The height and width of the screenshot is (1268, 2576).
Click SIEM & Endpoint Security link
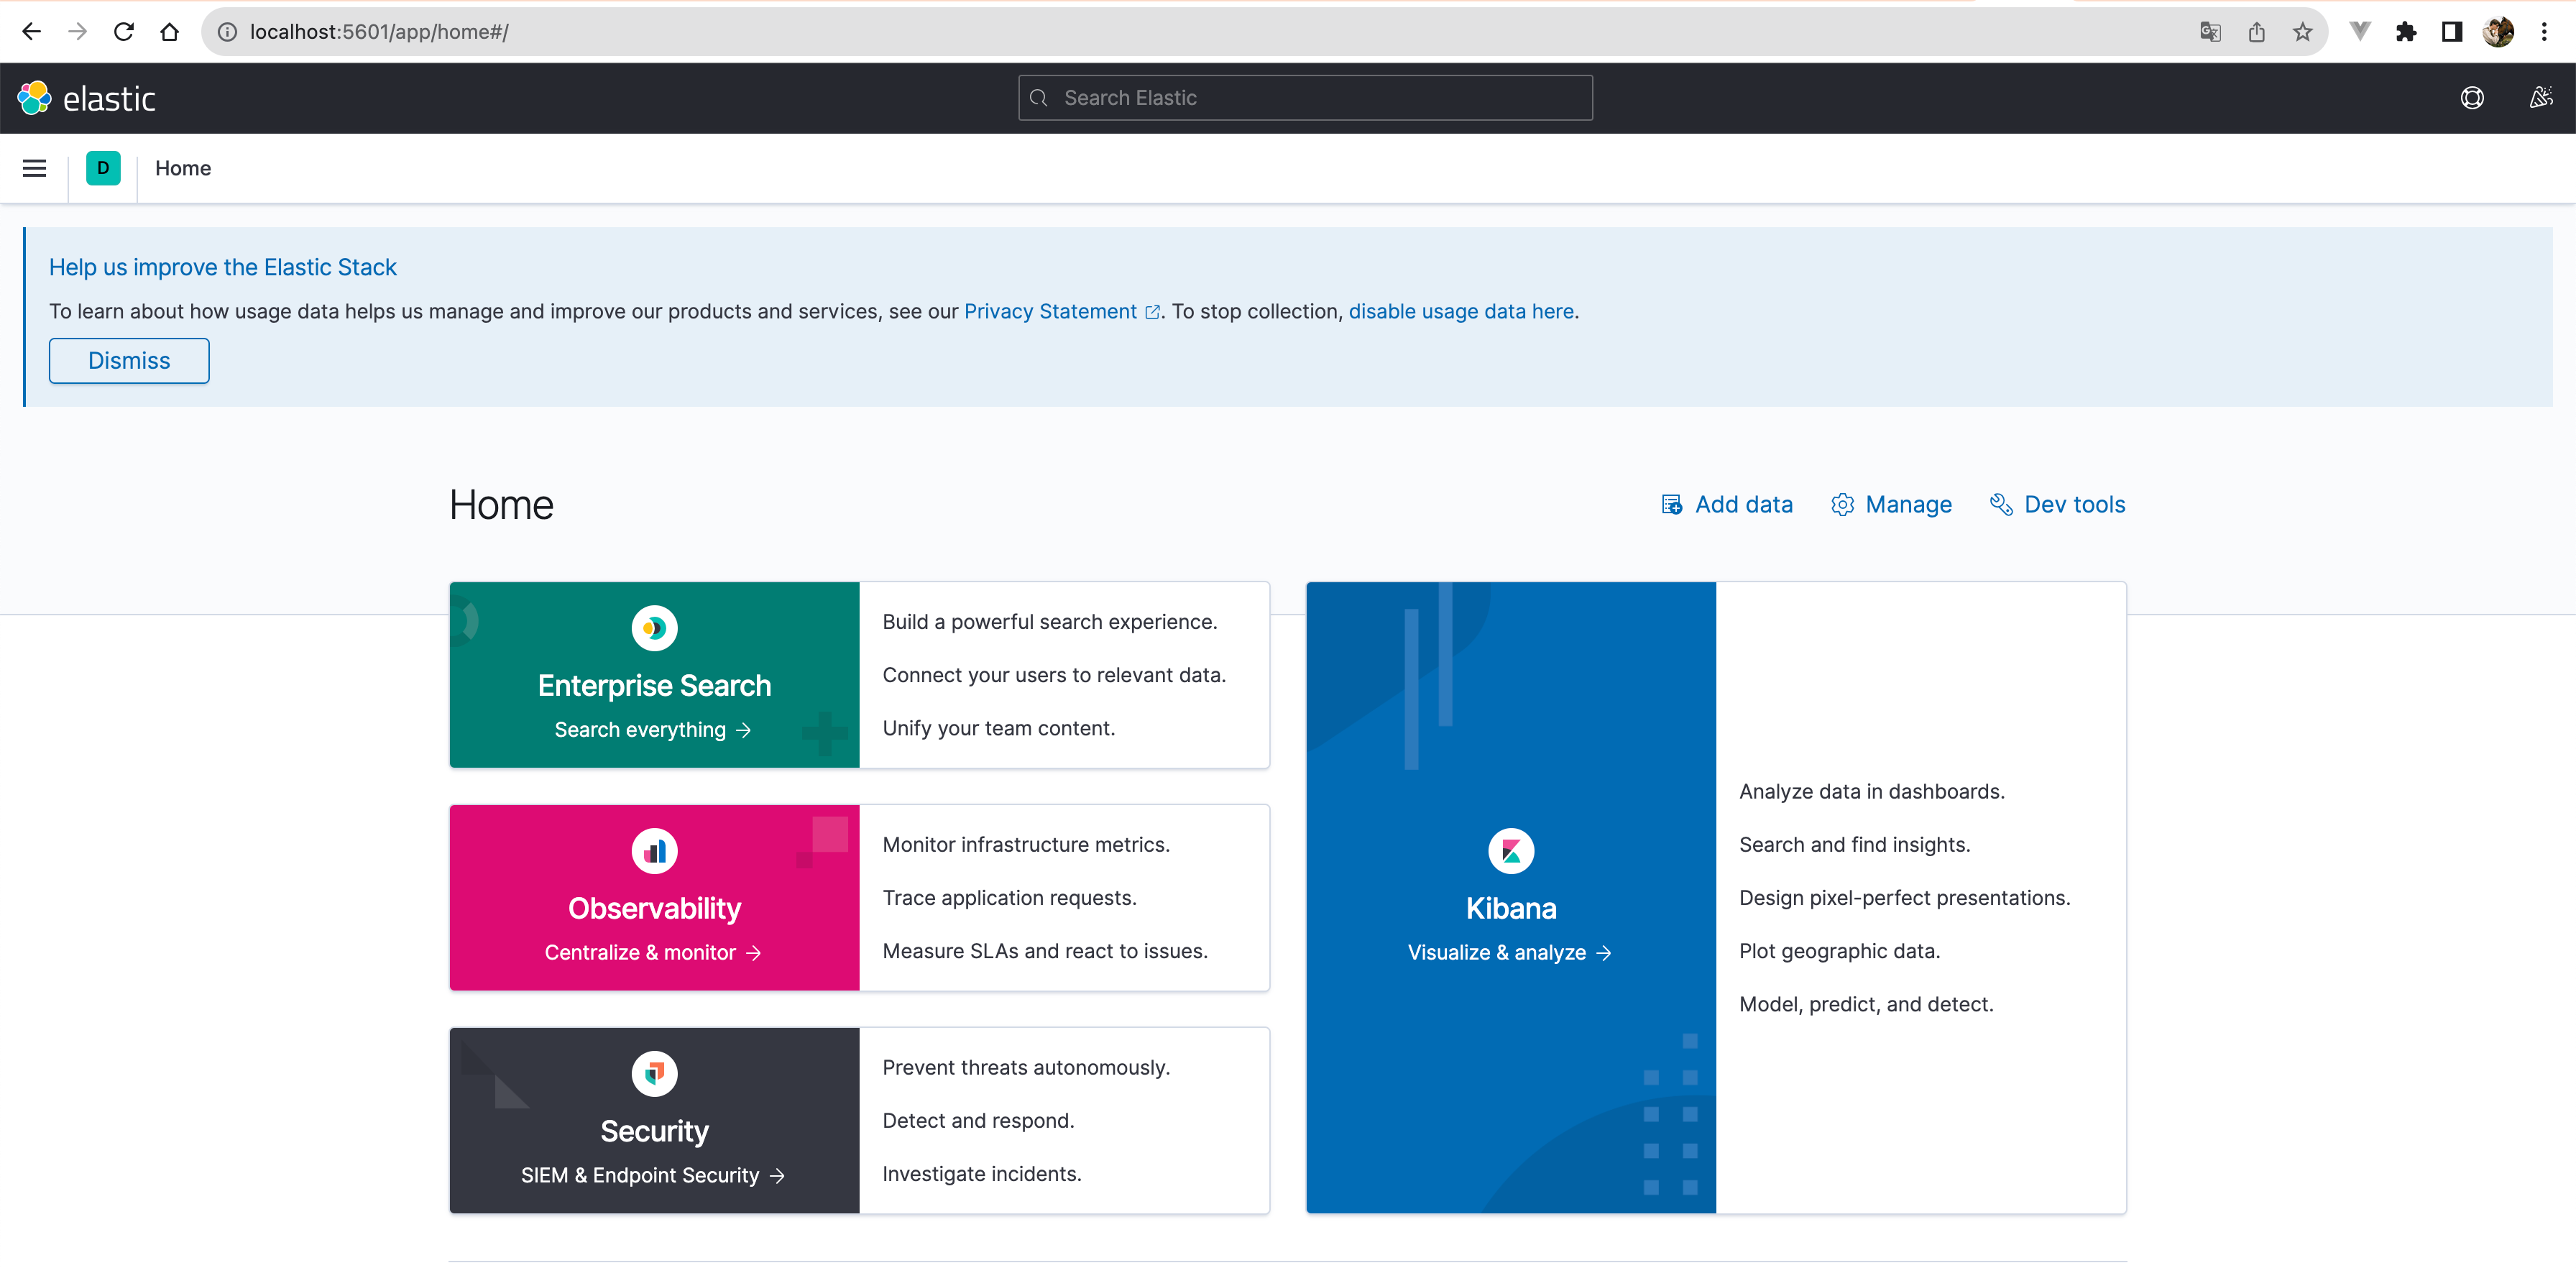click(652, 1176)
